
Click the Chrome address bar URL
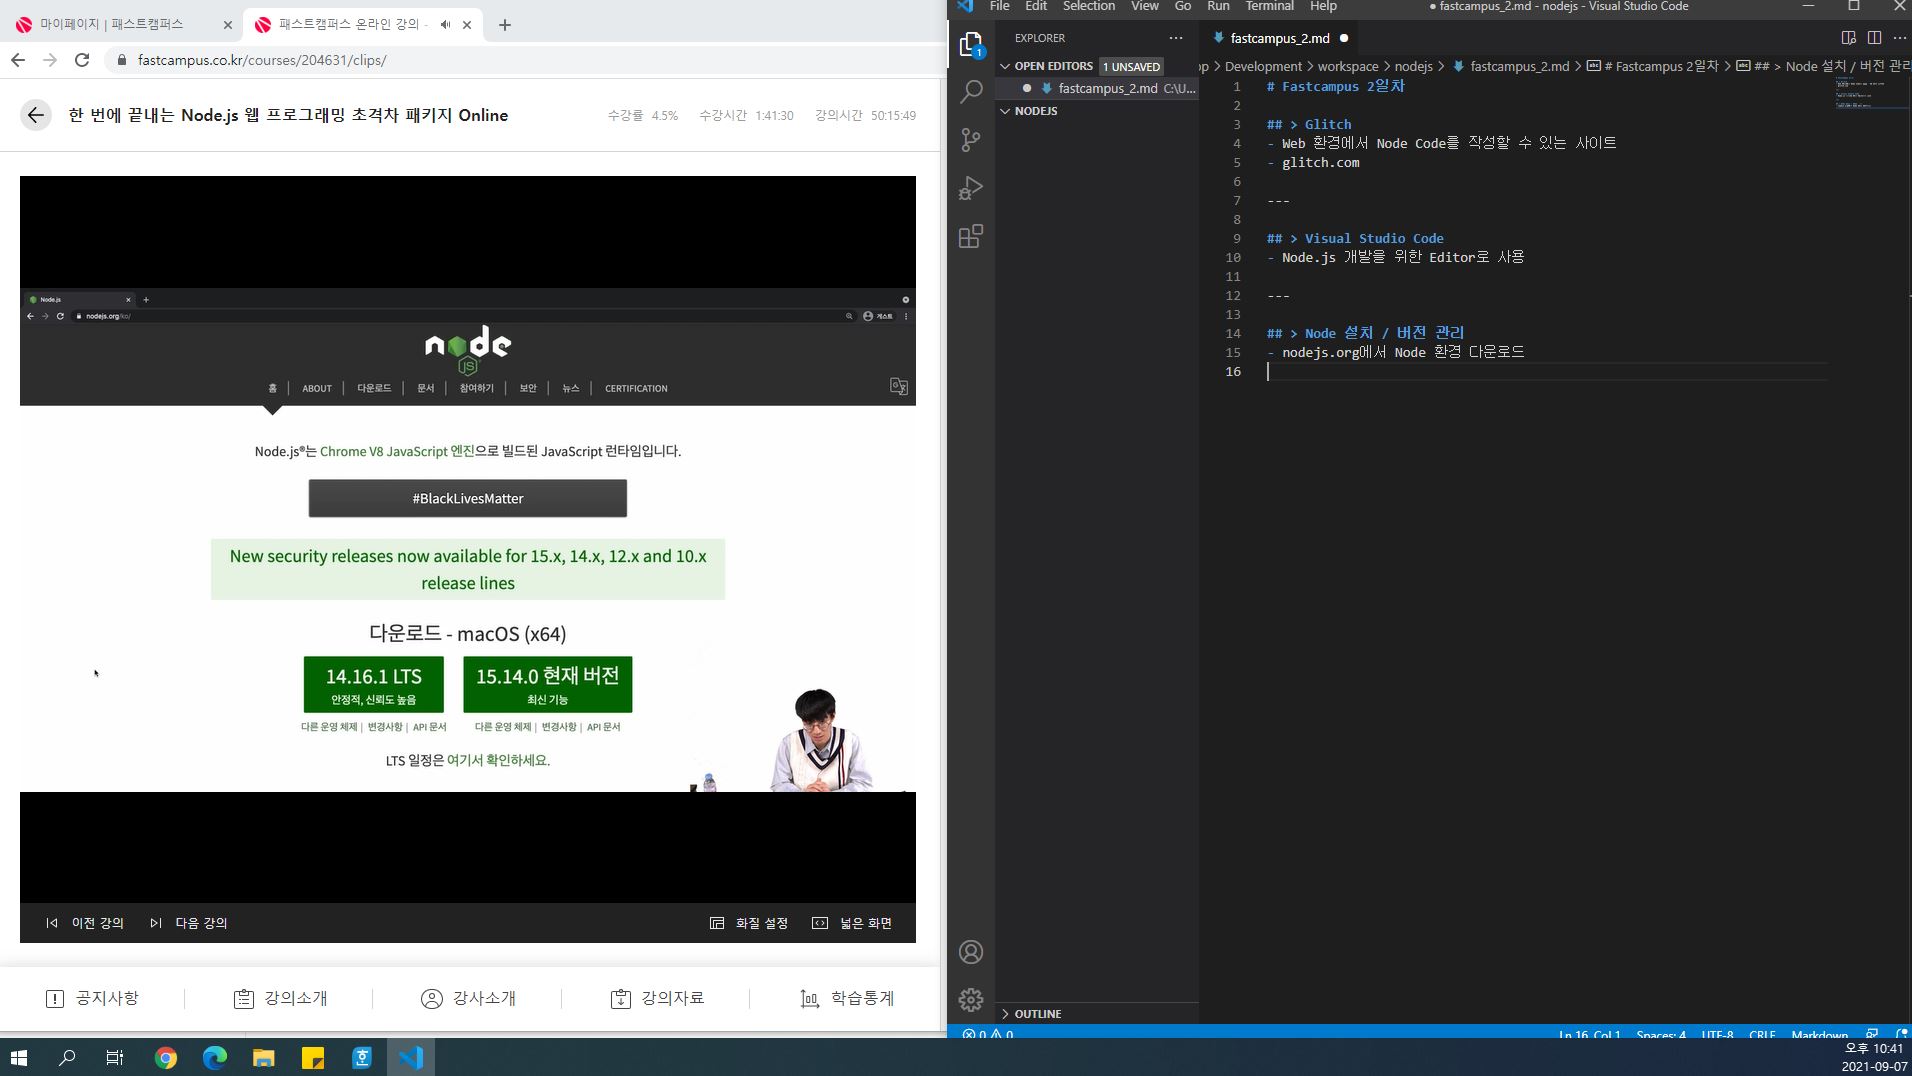[262, 60]
